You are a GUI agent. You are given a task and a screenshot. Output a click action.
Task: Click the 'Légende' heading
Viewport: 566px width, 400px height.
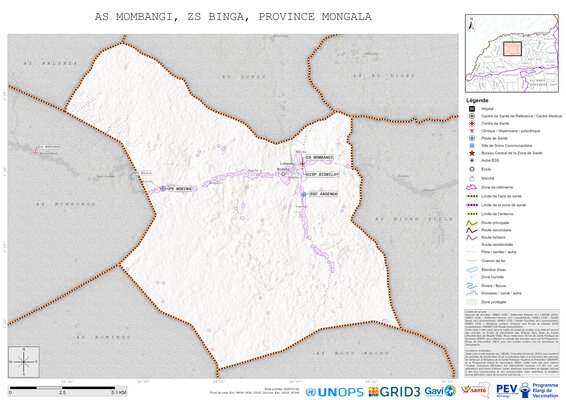coord(477,100)
